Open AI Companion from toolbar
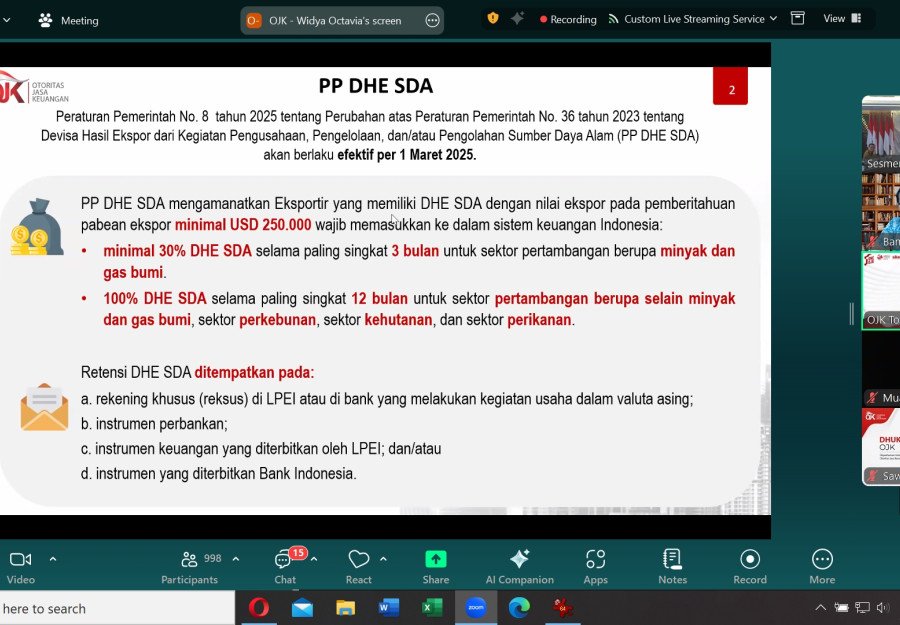900x625 pixels. pyautogui.click(x=519, y=566)
